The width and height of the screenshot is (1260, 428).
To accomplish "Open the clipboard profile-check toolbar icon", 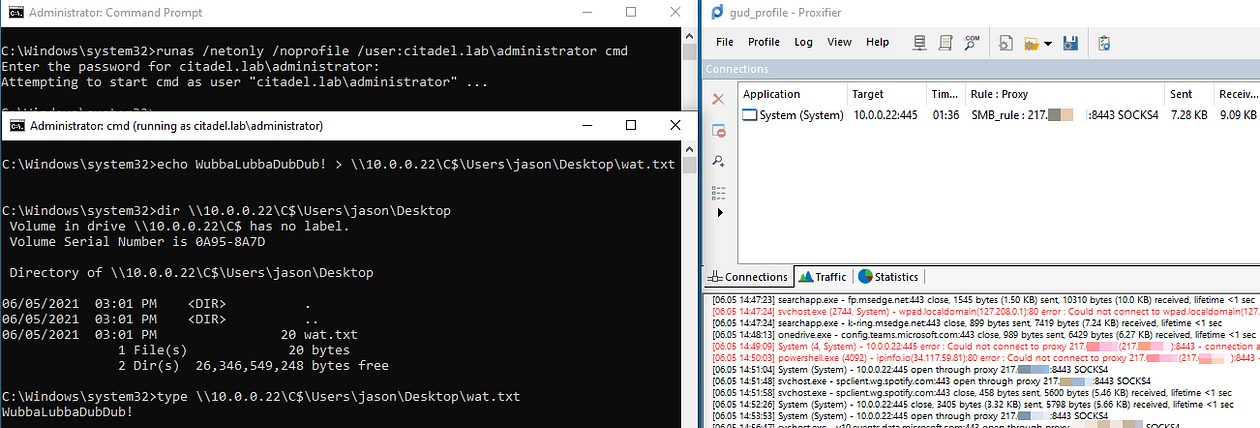I will [1104, 43].
